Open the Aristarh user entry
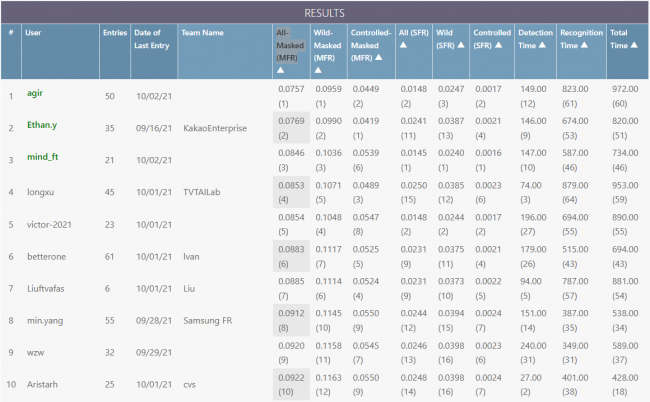This screenshot has width=650, height=402. tap(42, 384)
